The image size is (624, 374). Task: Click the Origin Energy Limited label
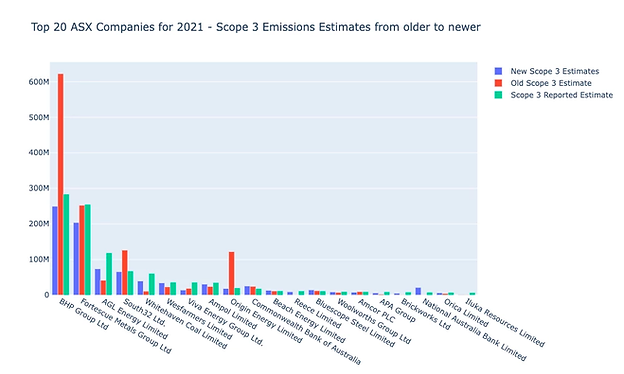[266, 321]
